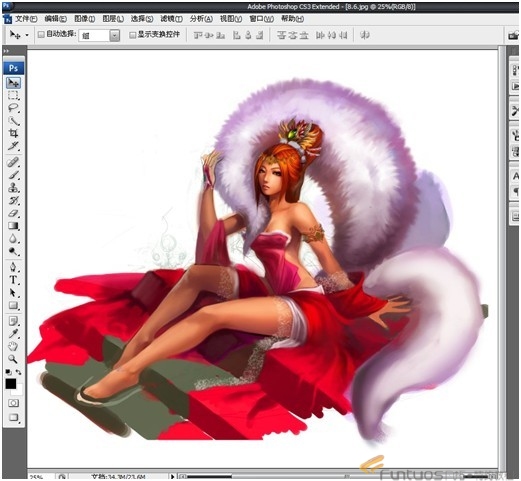
Task: Align right edges in options bar
Action: (260, 35)
